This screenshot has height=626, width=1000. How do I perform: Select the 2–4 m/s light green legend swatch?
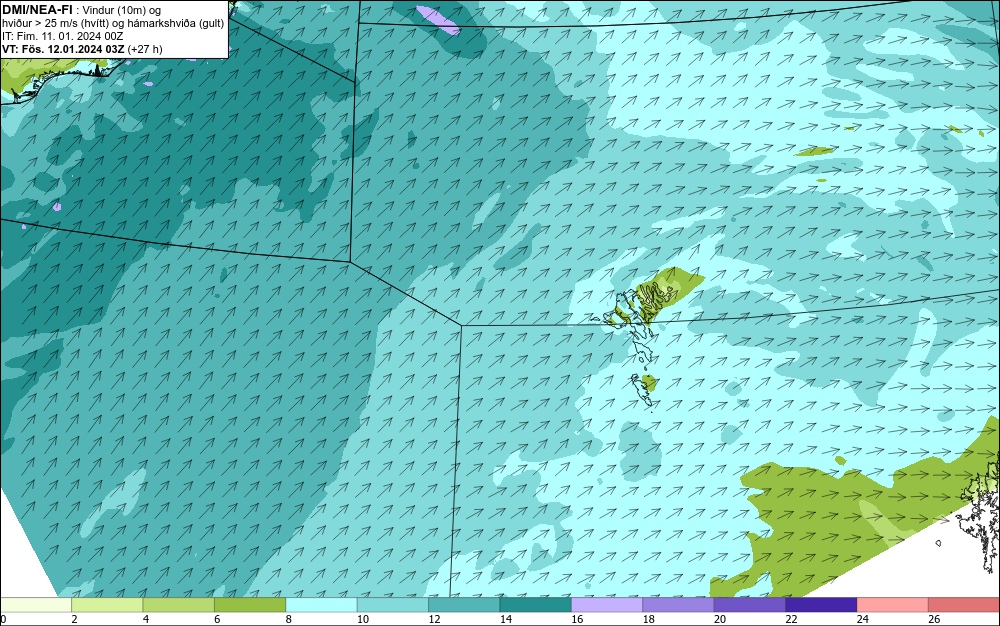click(107, 604)
